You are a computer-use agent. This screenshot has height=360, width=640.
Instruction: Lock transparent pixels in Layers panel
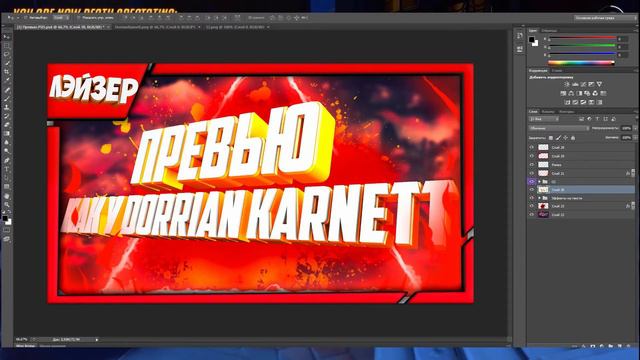(x=551, y=138)
